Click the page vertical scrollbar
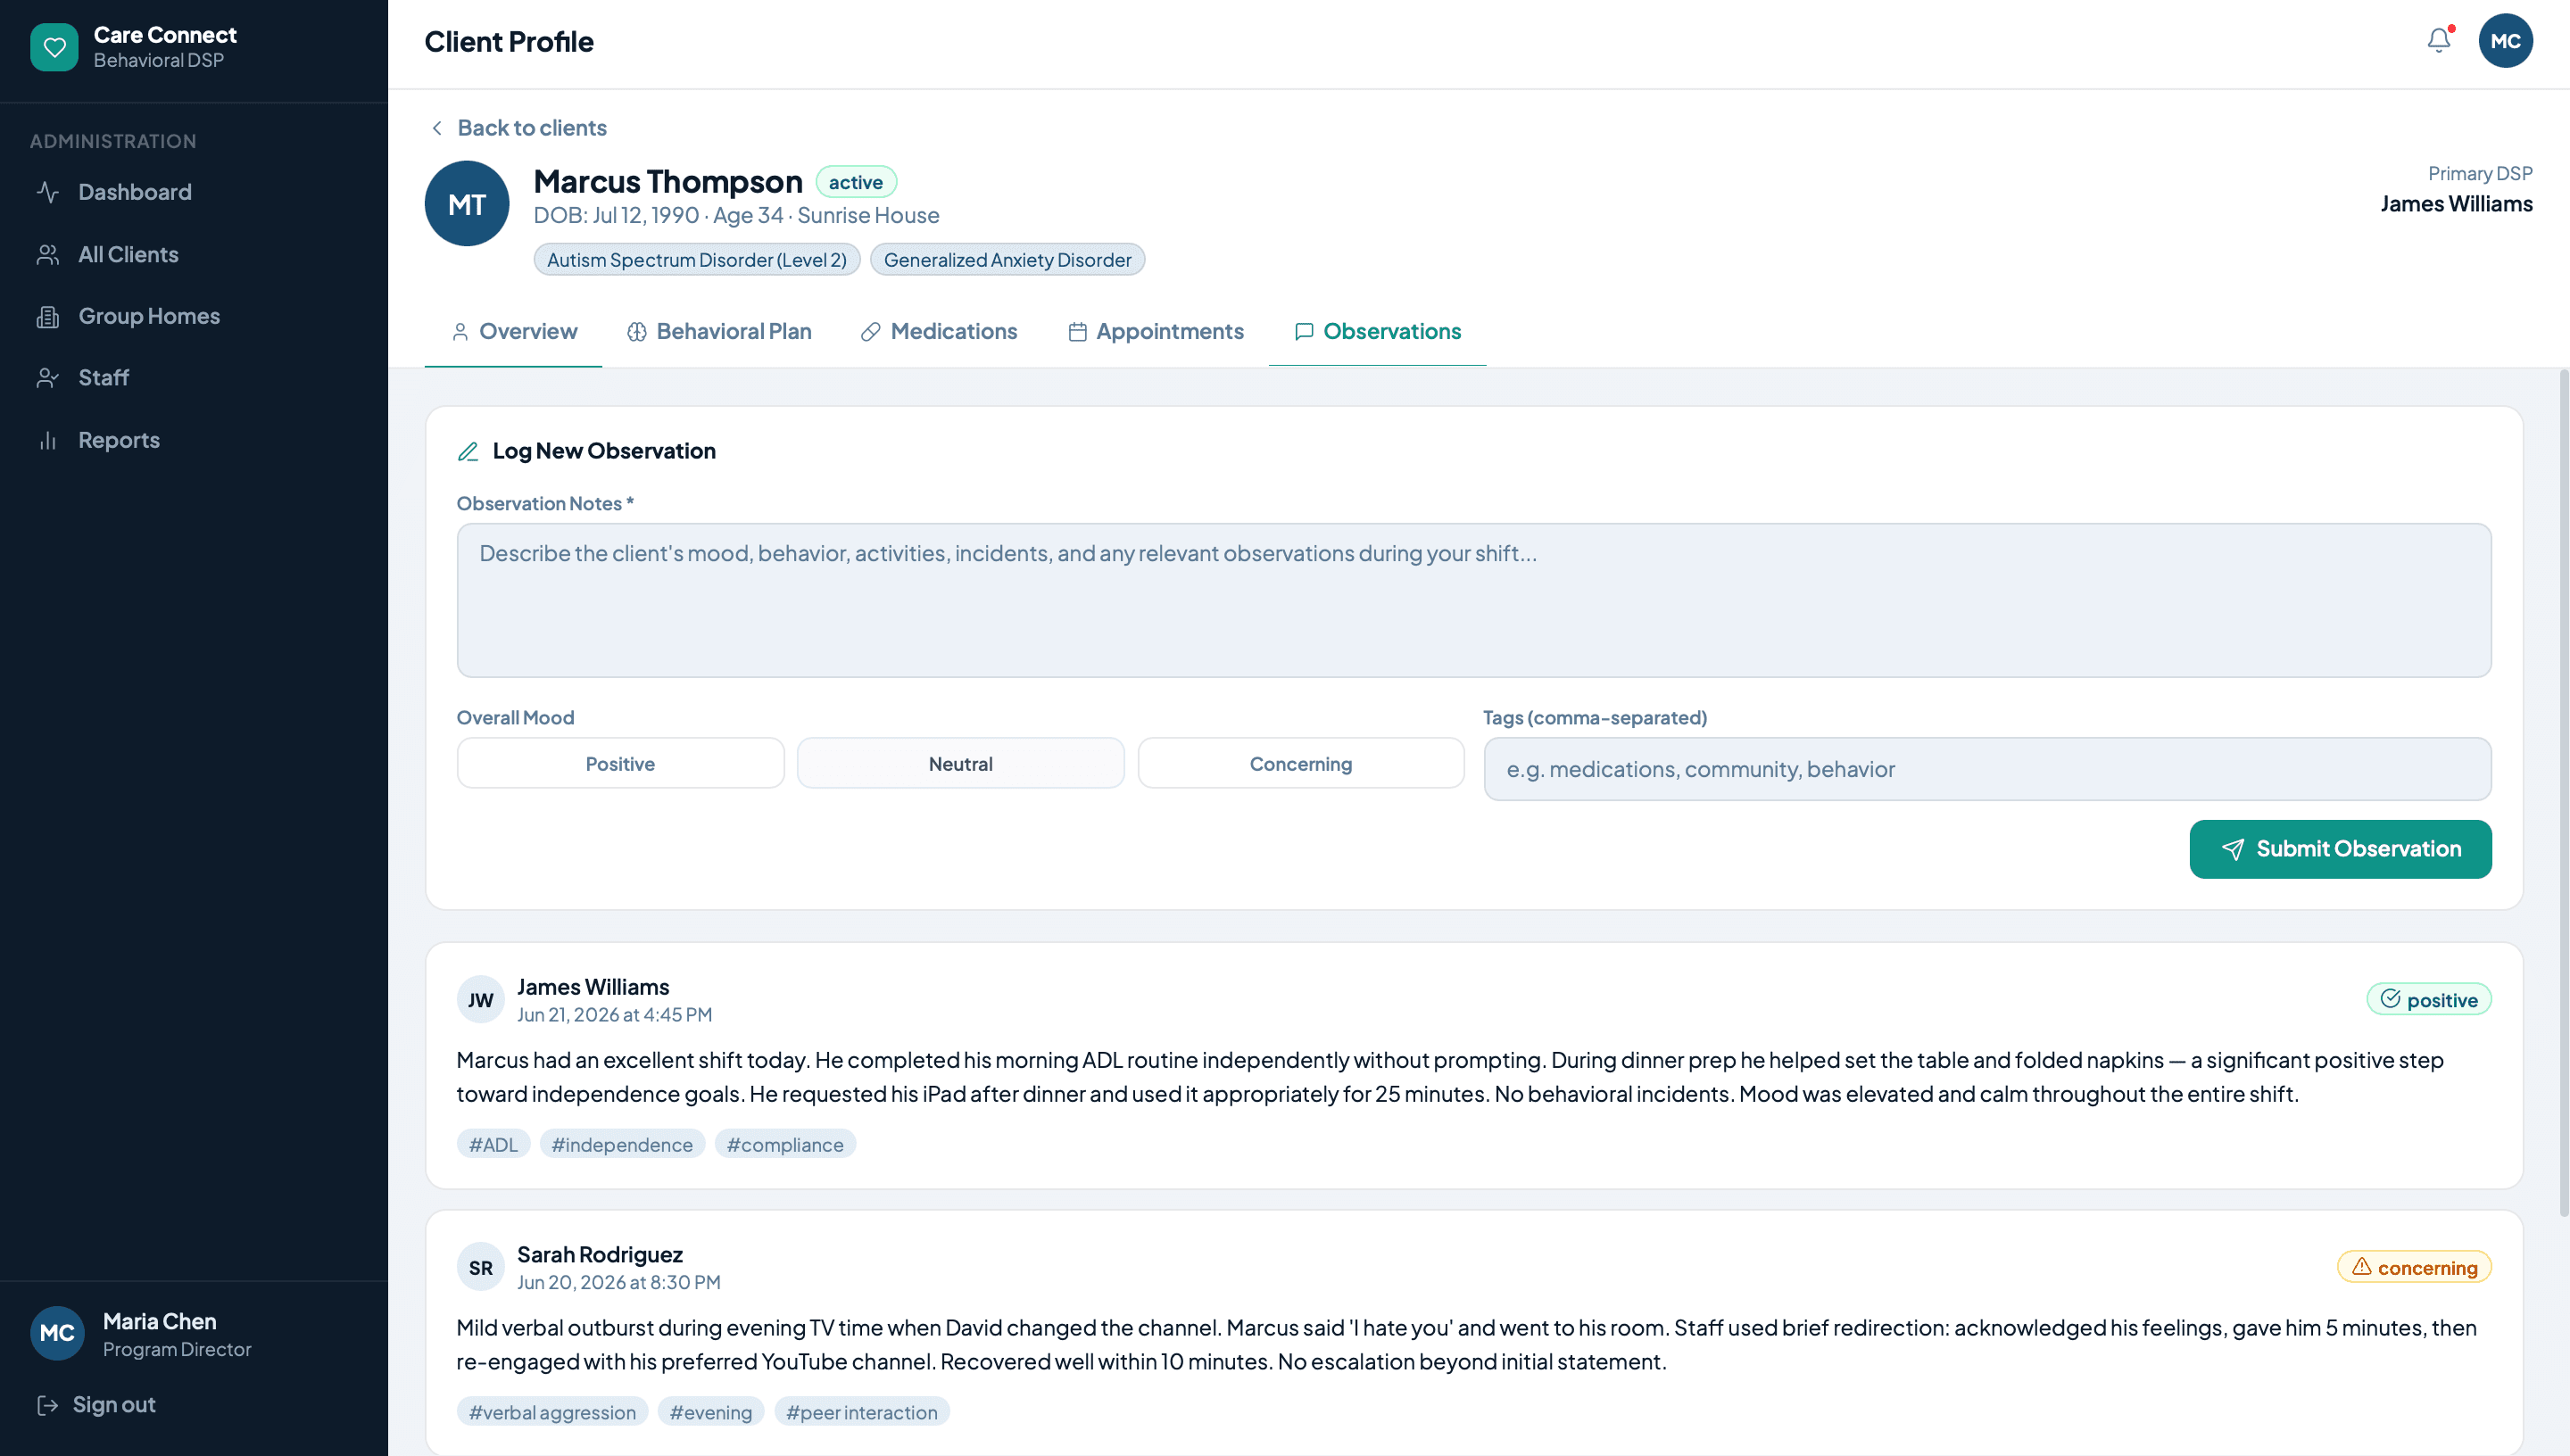 [2563, 793]
